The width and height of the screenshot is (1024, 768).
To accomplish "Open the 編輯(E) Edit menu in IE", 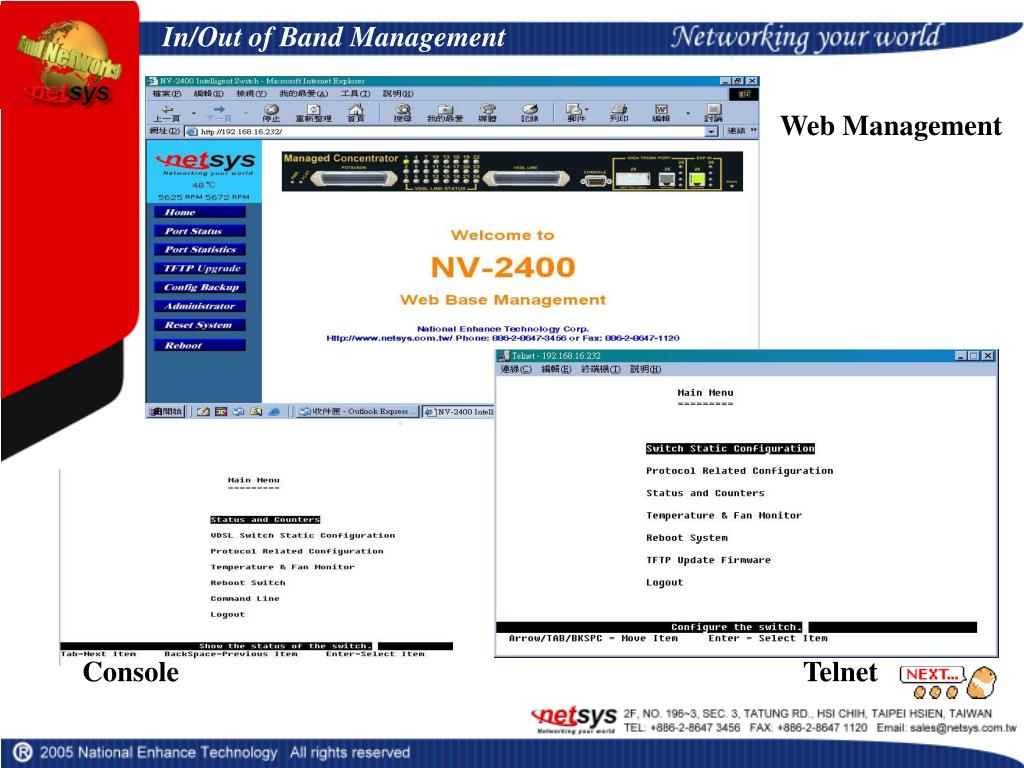I will click(x=208, y=94).
